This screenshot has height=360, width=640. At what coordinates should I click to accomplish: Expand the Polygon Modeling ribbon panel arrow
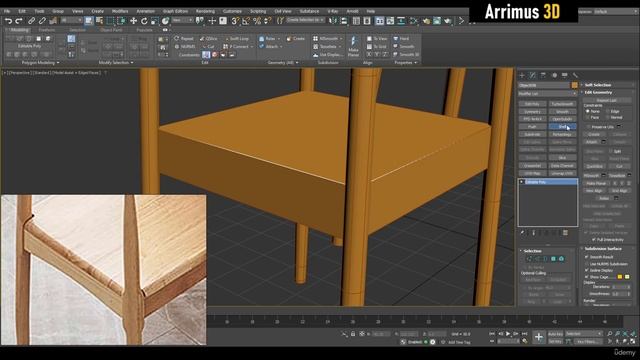(x=58, y=62)
